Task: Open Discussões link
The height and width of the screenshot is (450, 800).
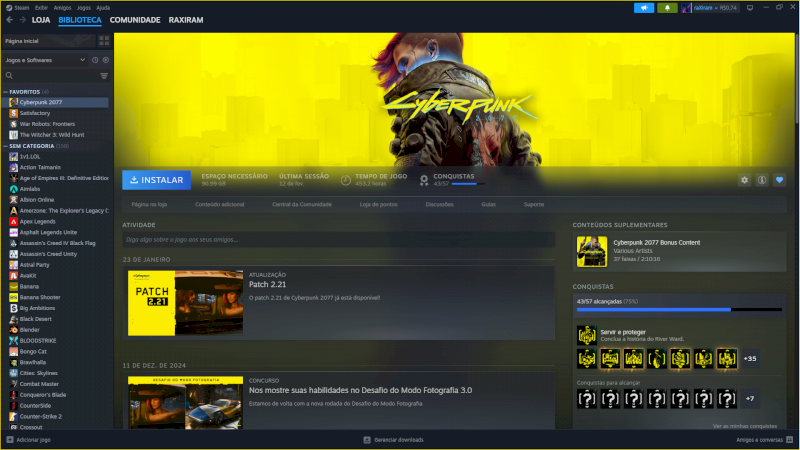Action: [439, 204]
